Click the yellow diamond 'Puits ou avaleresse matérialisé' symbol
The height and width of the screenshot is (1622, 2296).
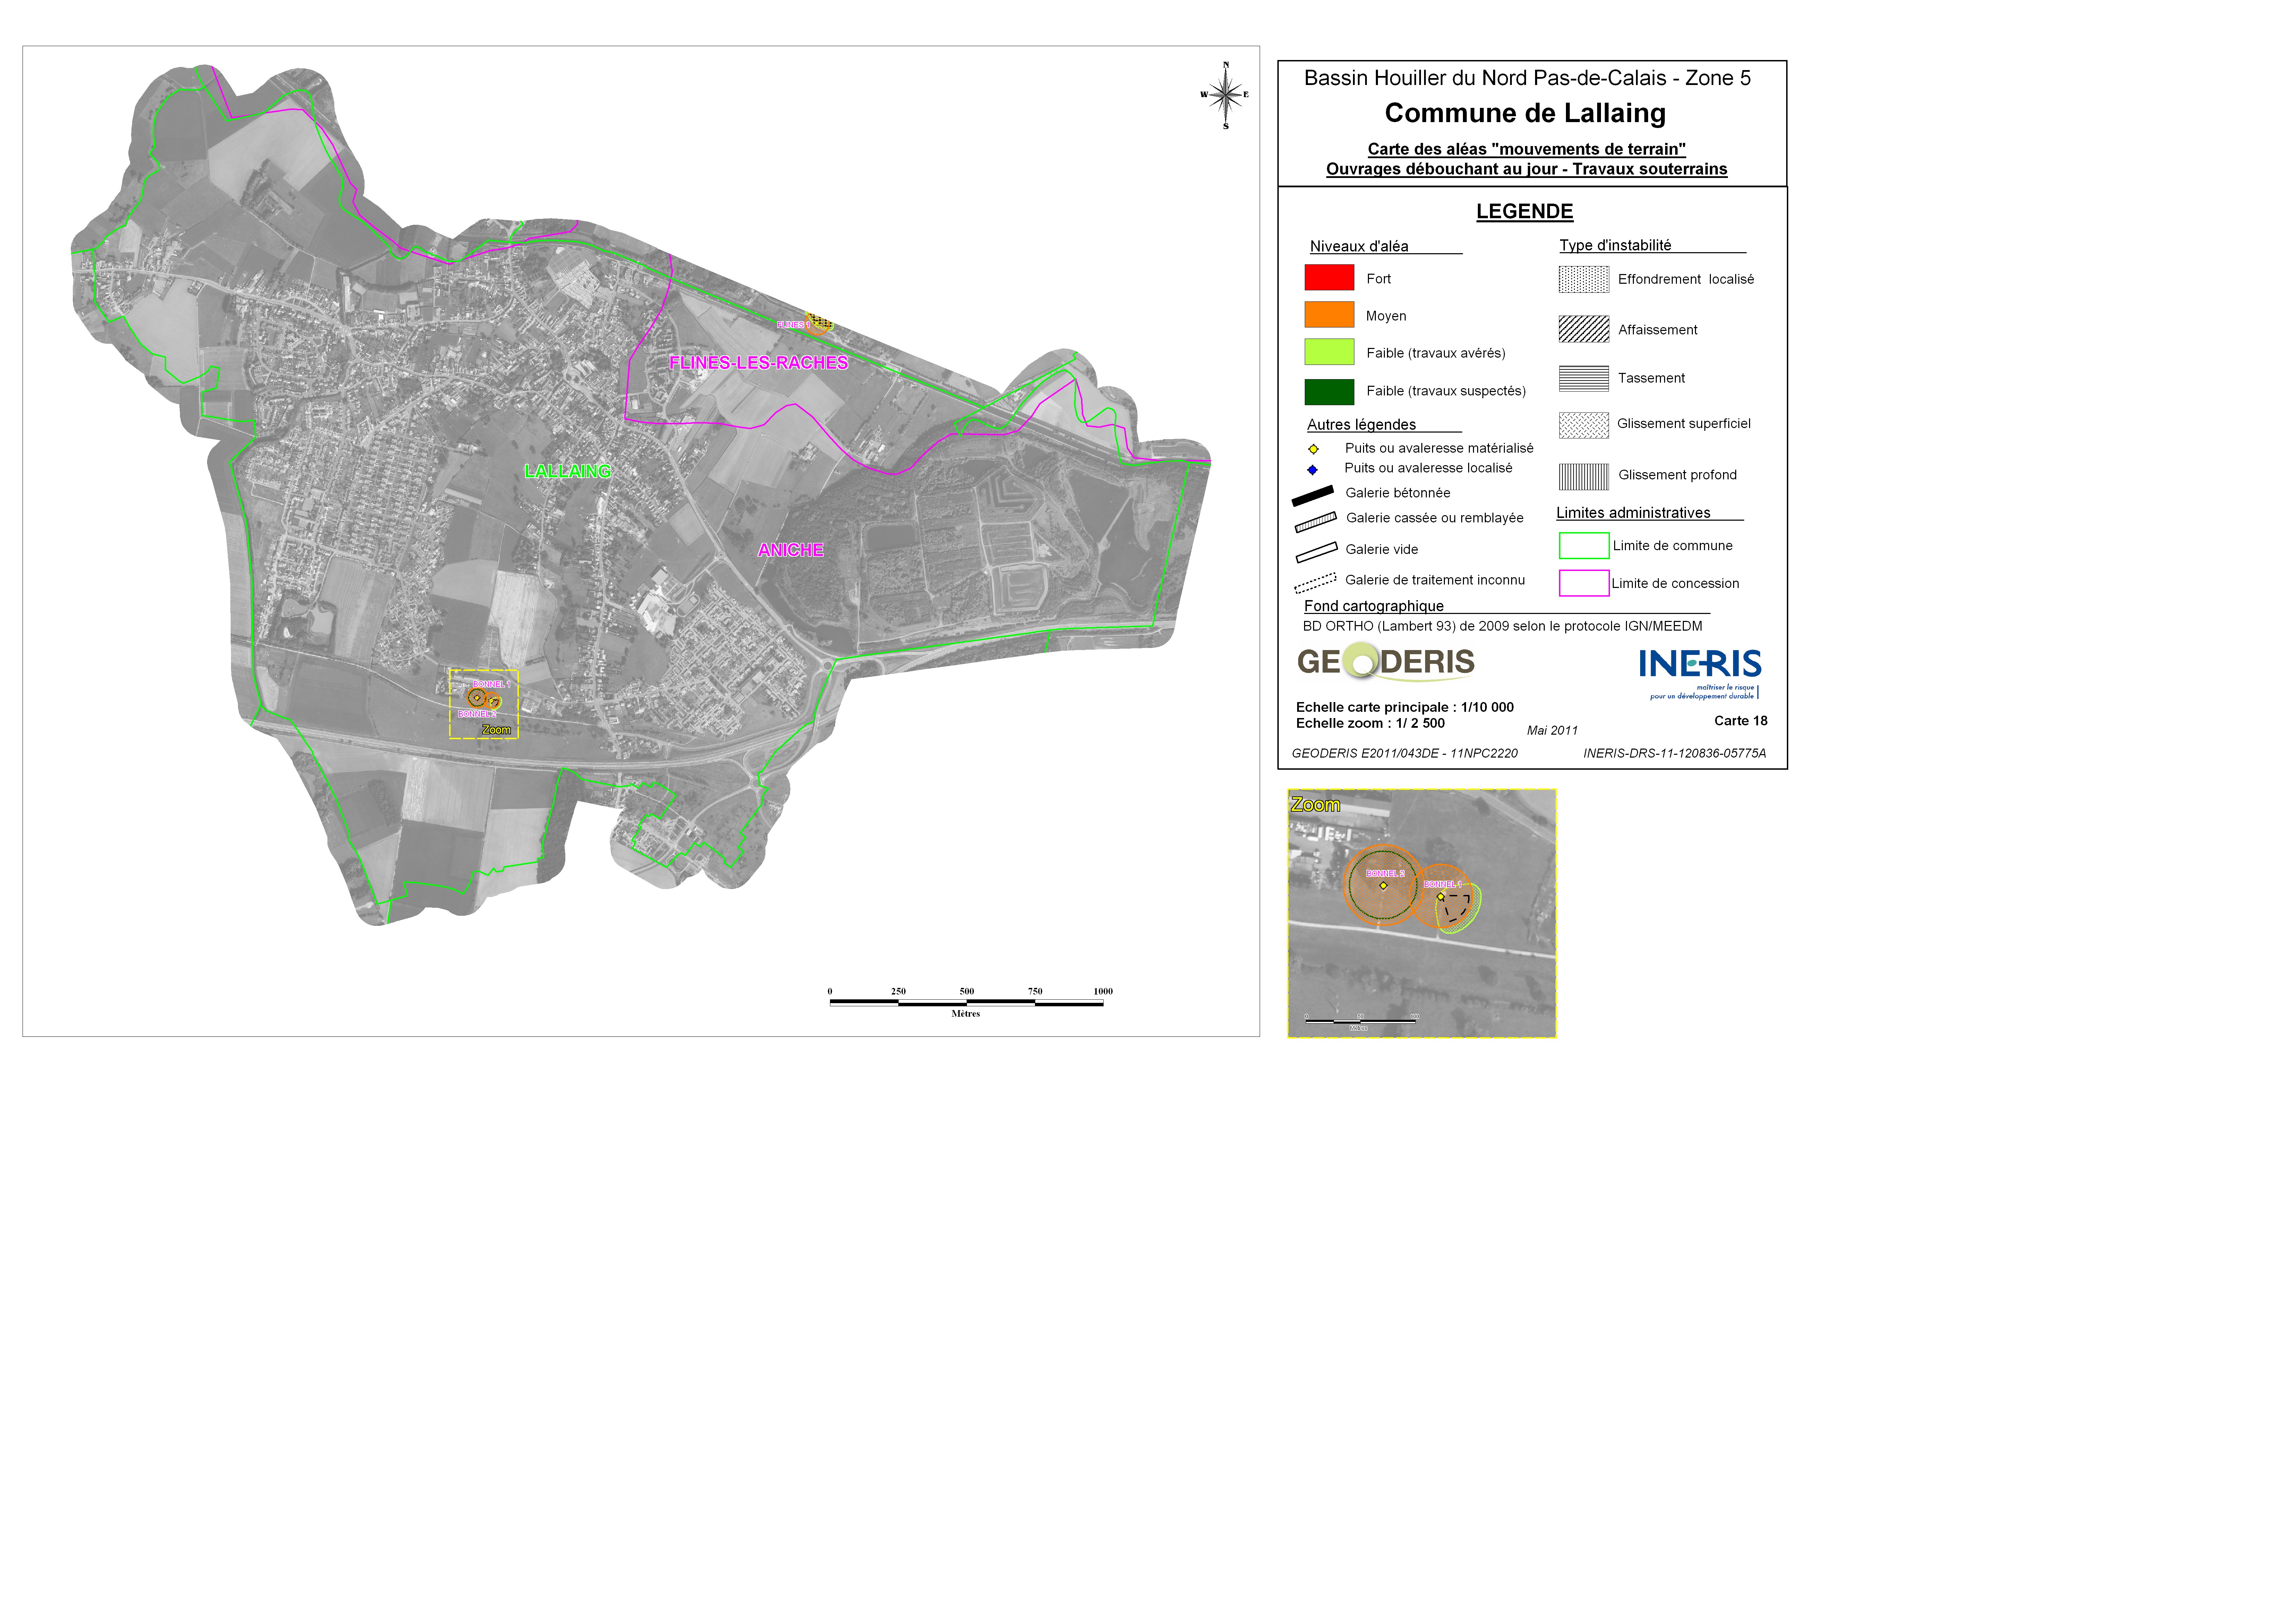point(1313,449)
